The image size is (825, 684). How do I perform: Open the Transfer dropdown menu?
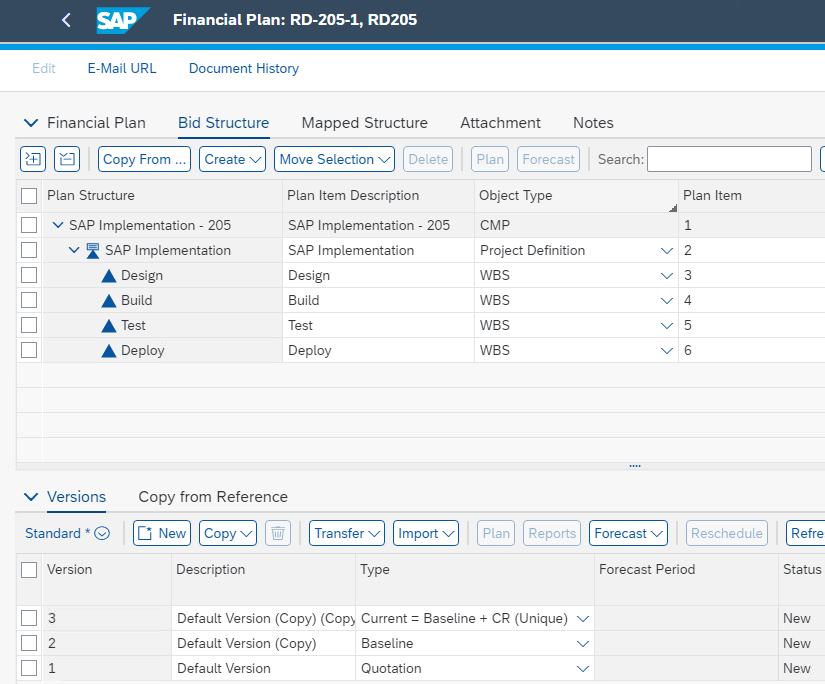(x=347, y=533)
